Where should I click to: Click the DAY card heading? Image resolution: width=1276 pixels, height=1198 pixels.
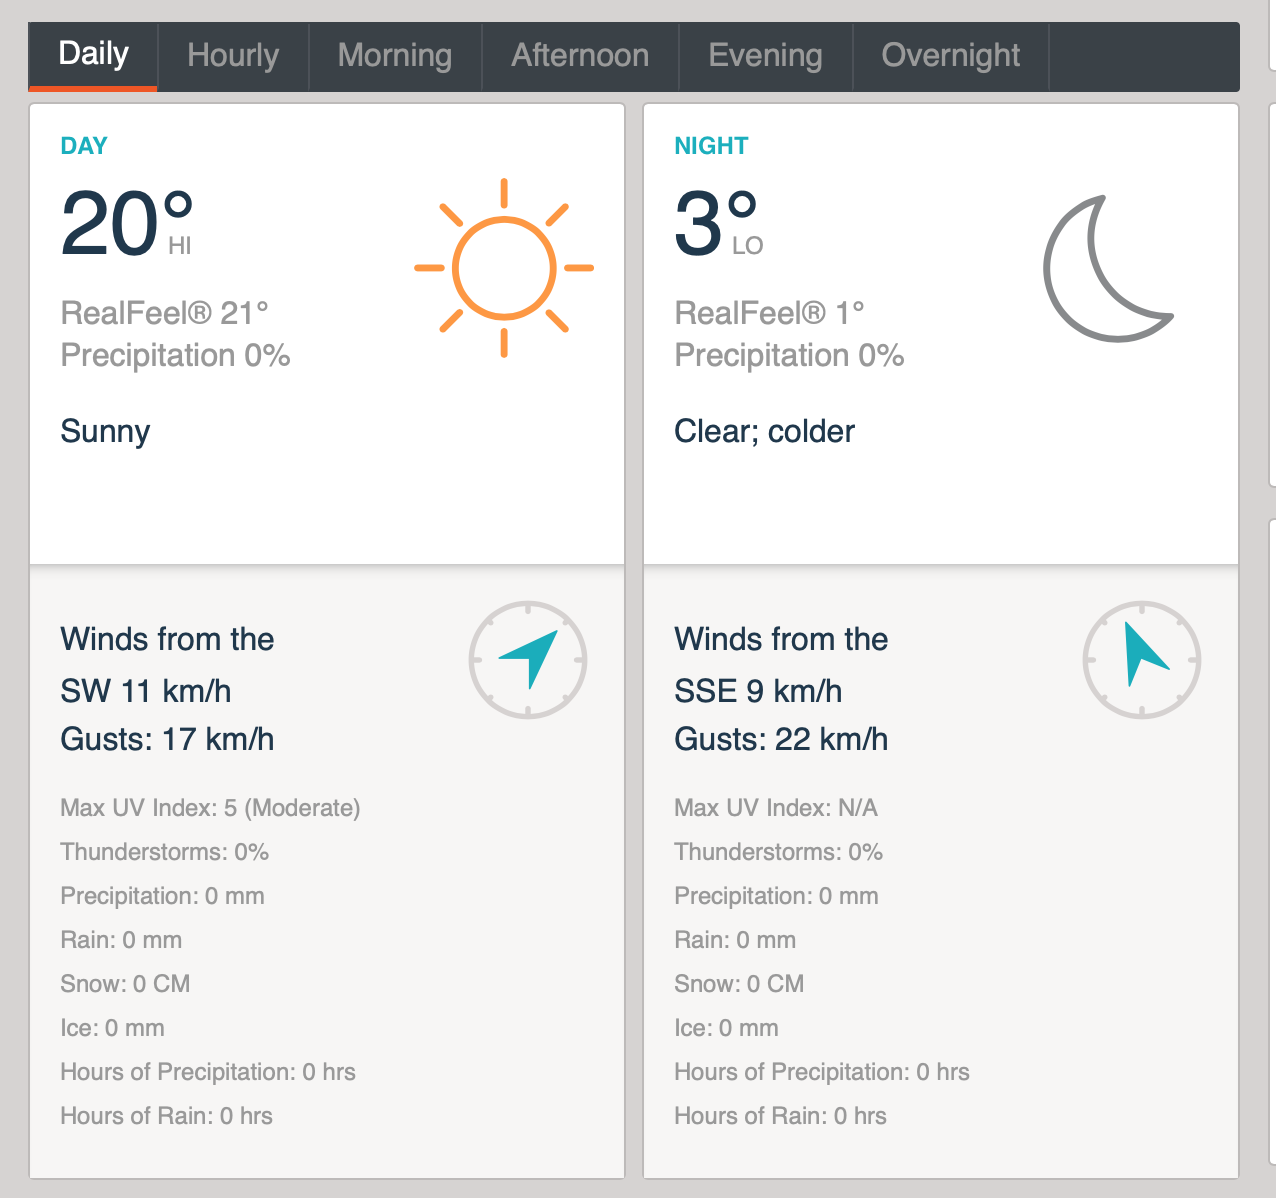[x=84, y=146]
